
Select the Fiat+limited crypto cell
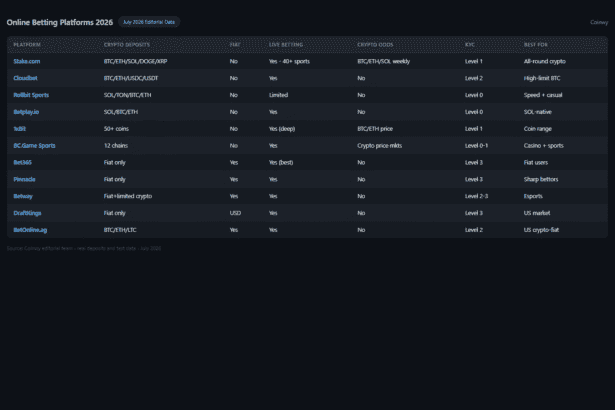point(128,196)
